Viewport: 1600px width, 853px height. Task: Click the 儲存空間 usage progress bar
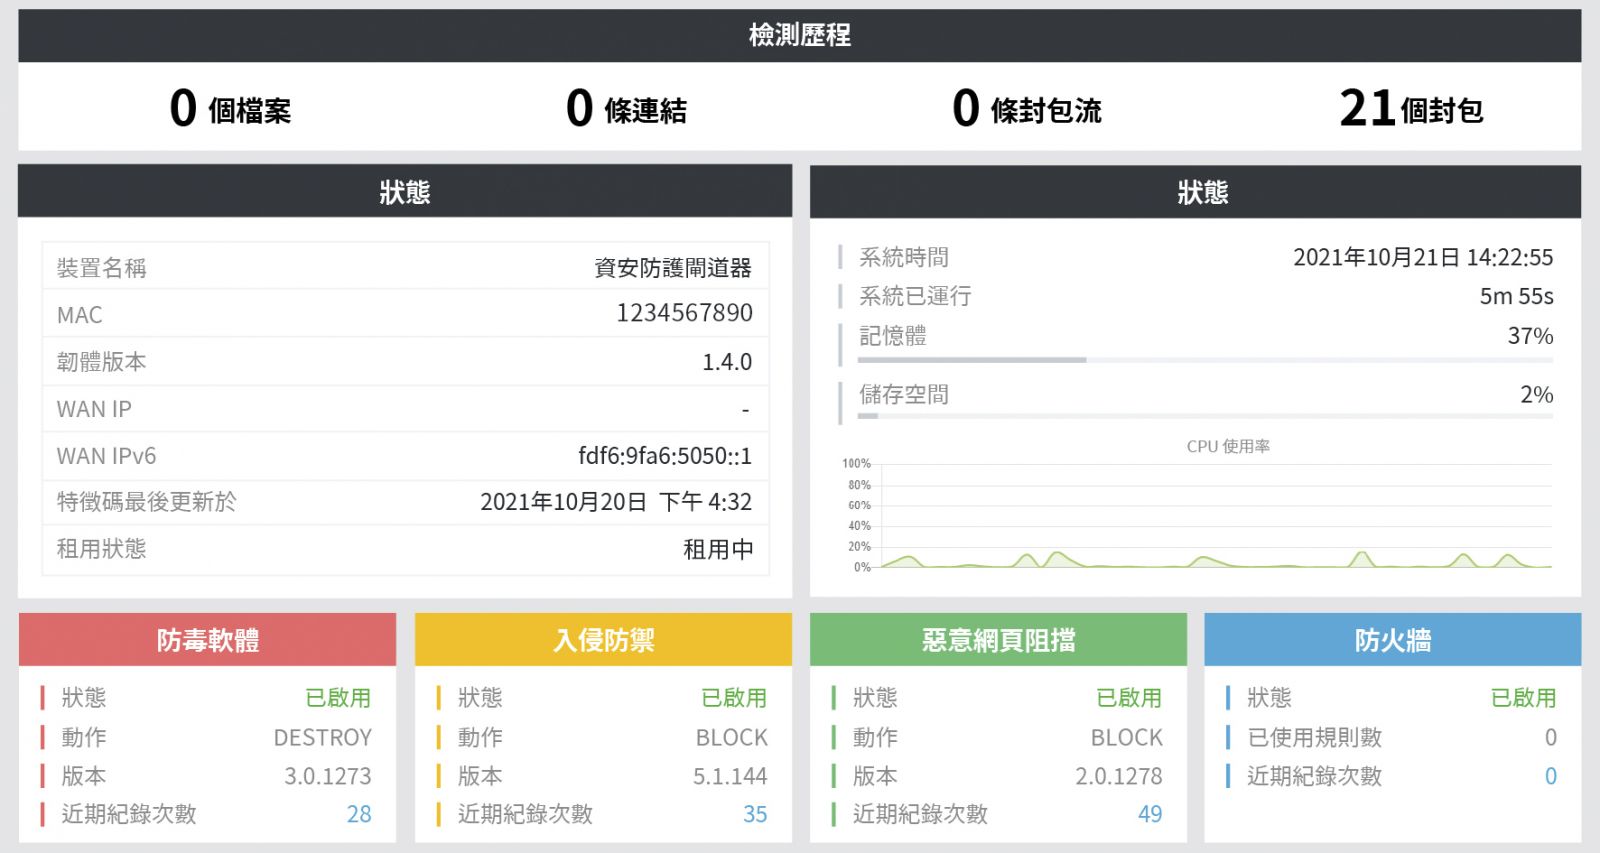point(1204,416)
